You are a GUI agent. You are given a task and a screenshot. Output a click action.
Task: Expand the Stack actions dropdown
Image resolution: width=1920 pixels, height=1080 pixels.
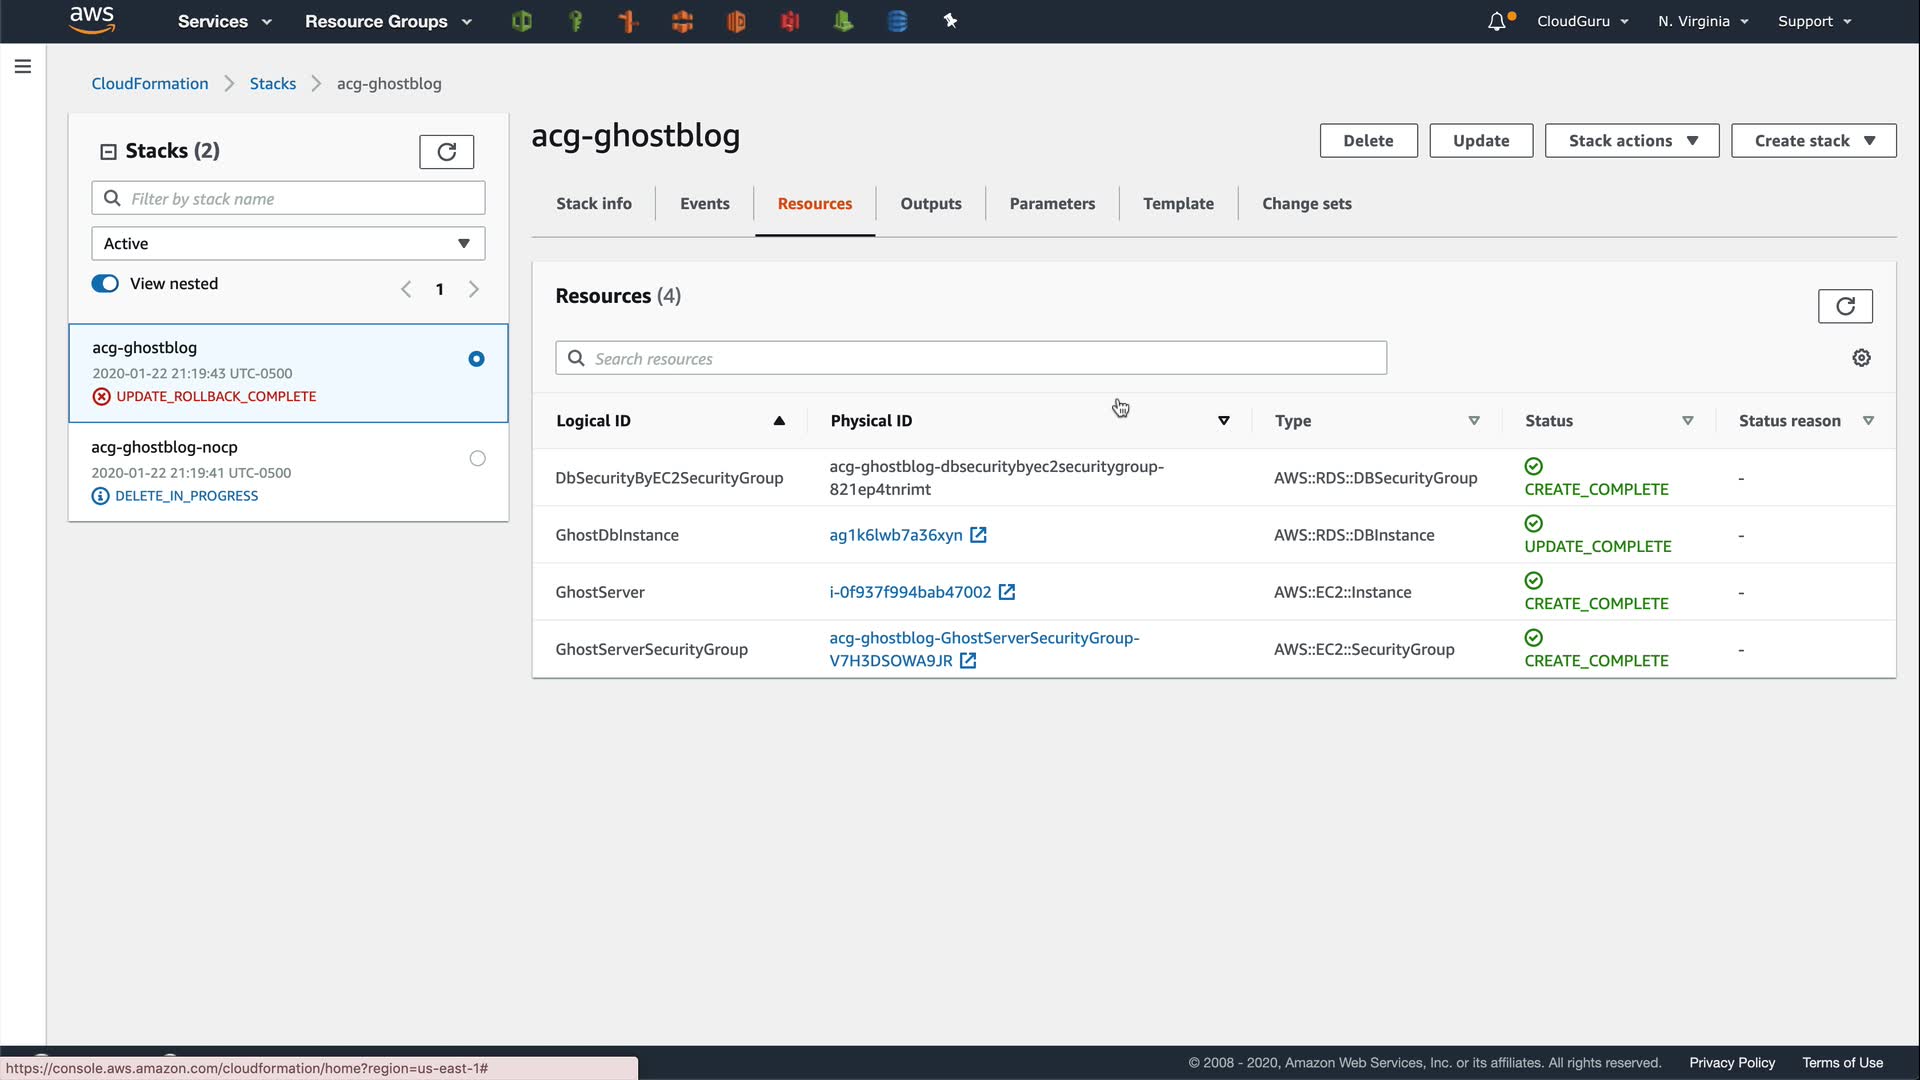tap(1631, 141)
